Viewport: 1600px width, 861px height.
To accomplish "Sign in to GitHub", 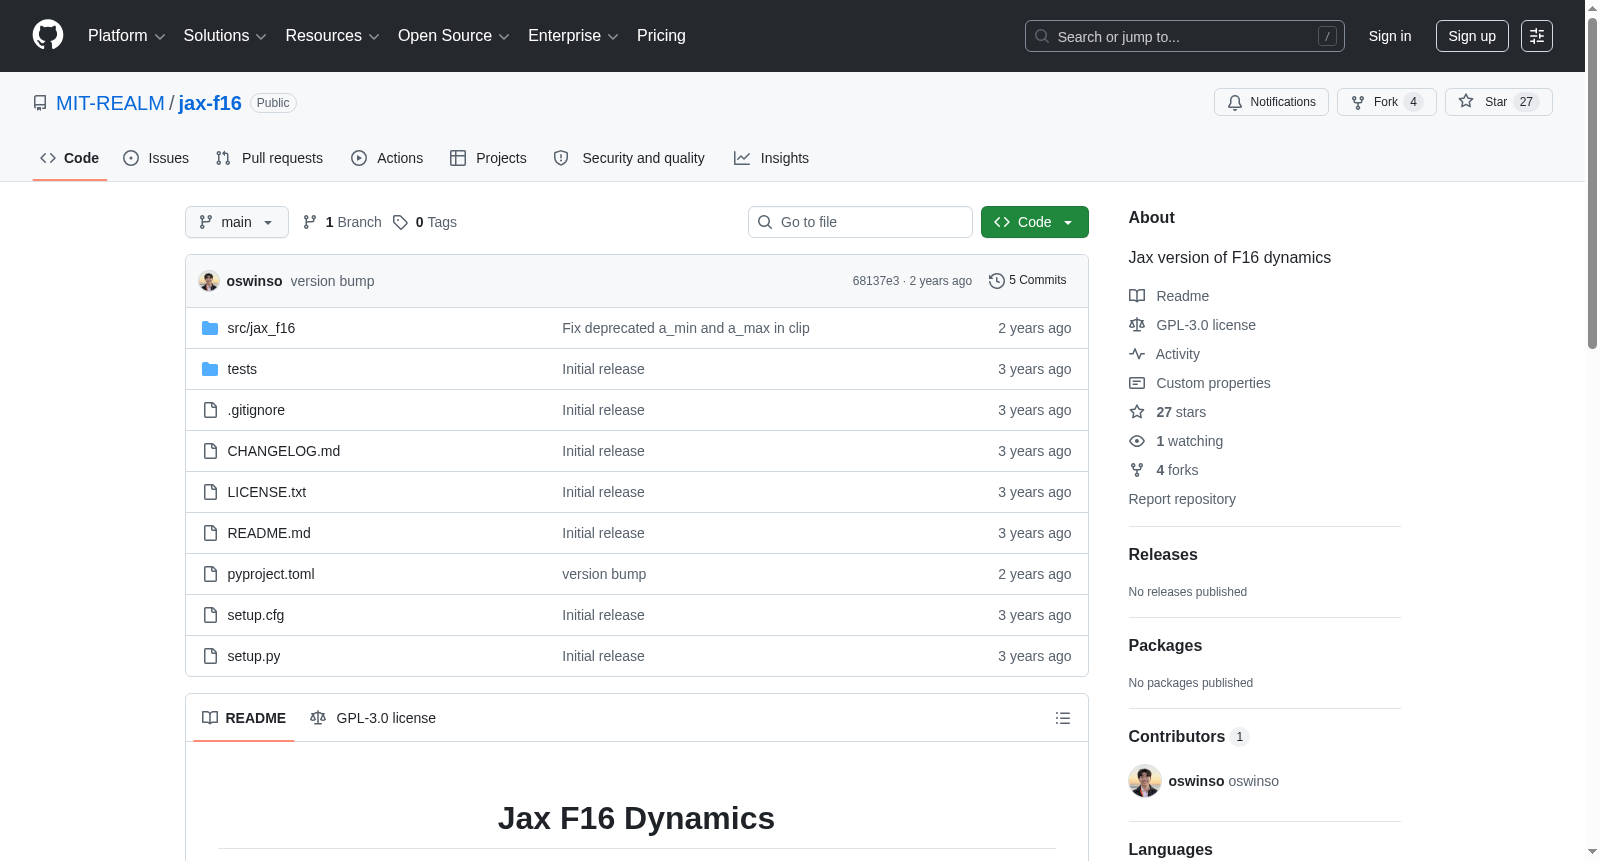I will (x=1390, y=36).
